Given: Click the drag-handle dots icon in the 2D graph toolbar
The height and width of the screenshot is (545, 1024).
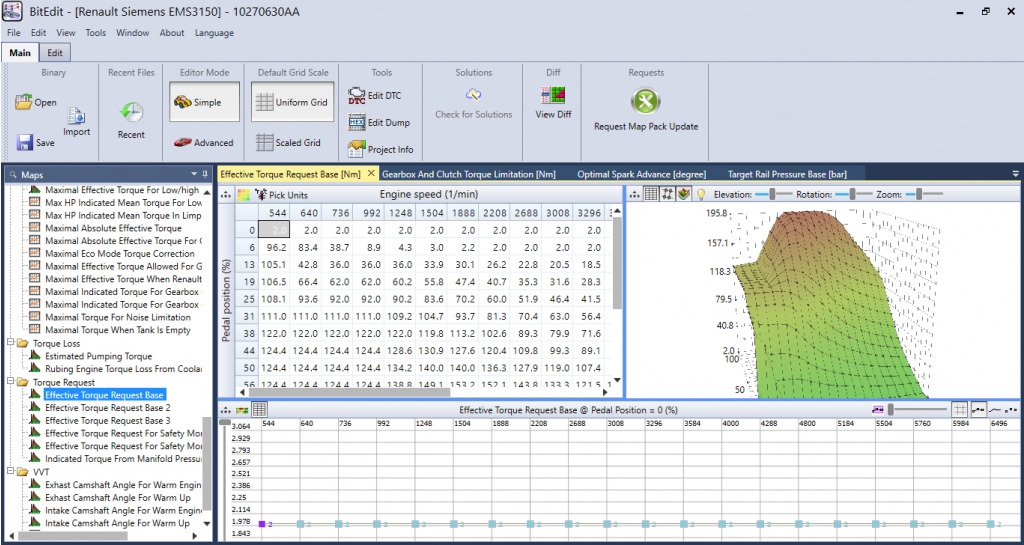Looking at the screenshot, I should point(226,410).
